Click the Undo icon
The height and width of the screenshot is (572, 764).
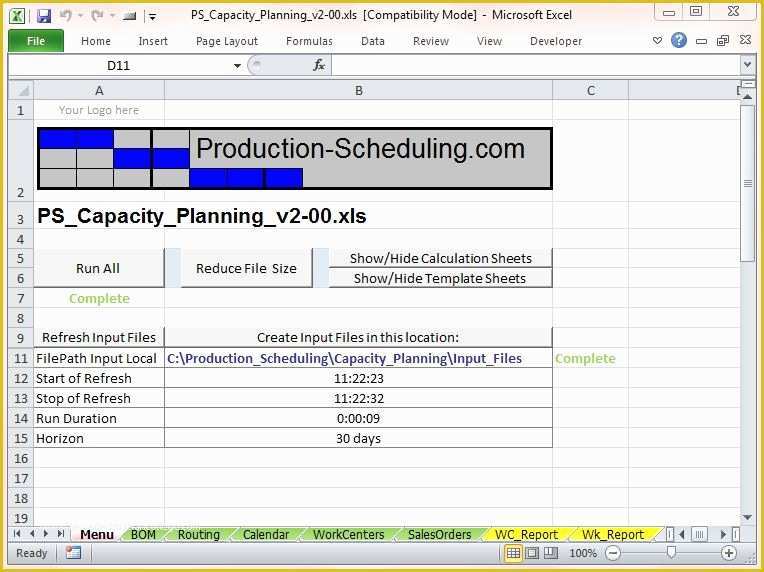(66, 16)
